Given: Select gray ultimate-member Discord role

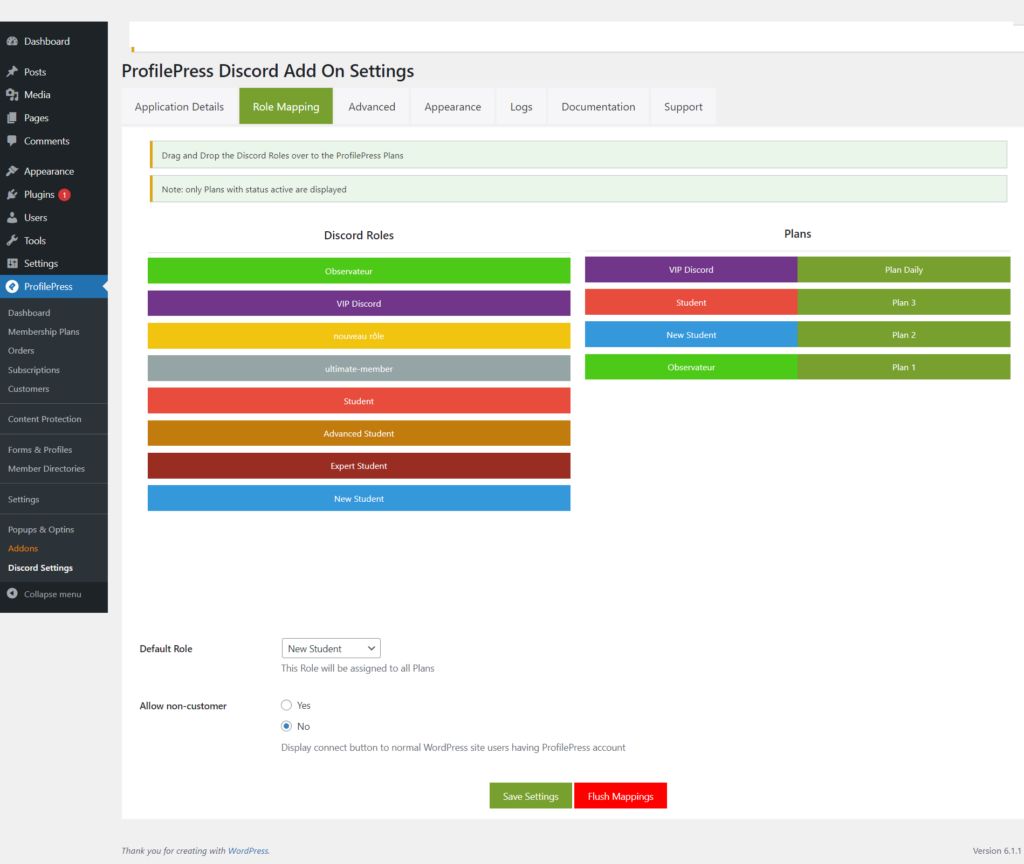Looking at the screenshot, I should pos(359,369).
